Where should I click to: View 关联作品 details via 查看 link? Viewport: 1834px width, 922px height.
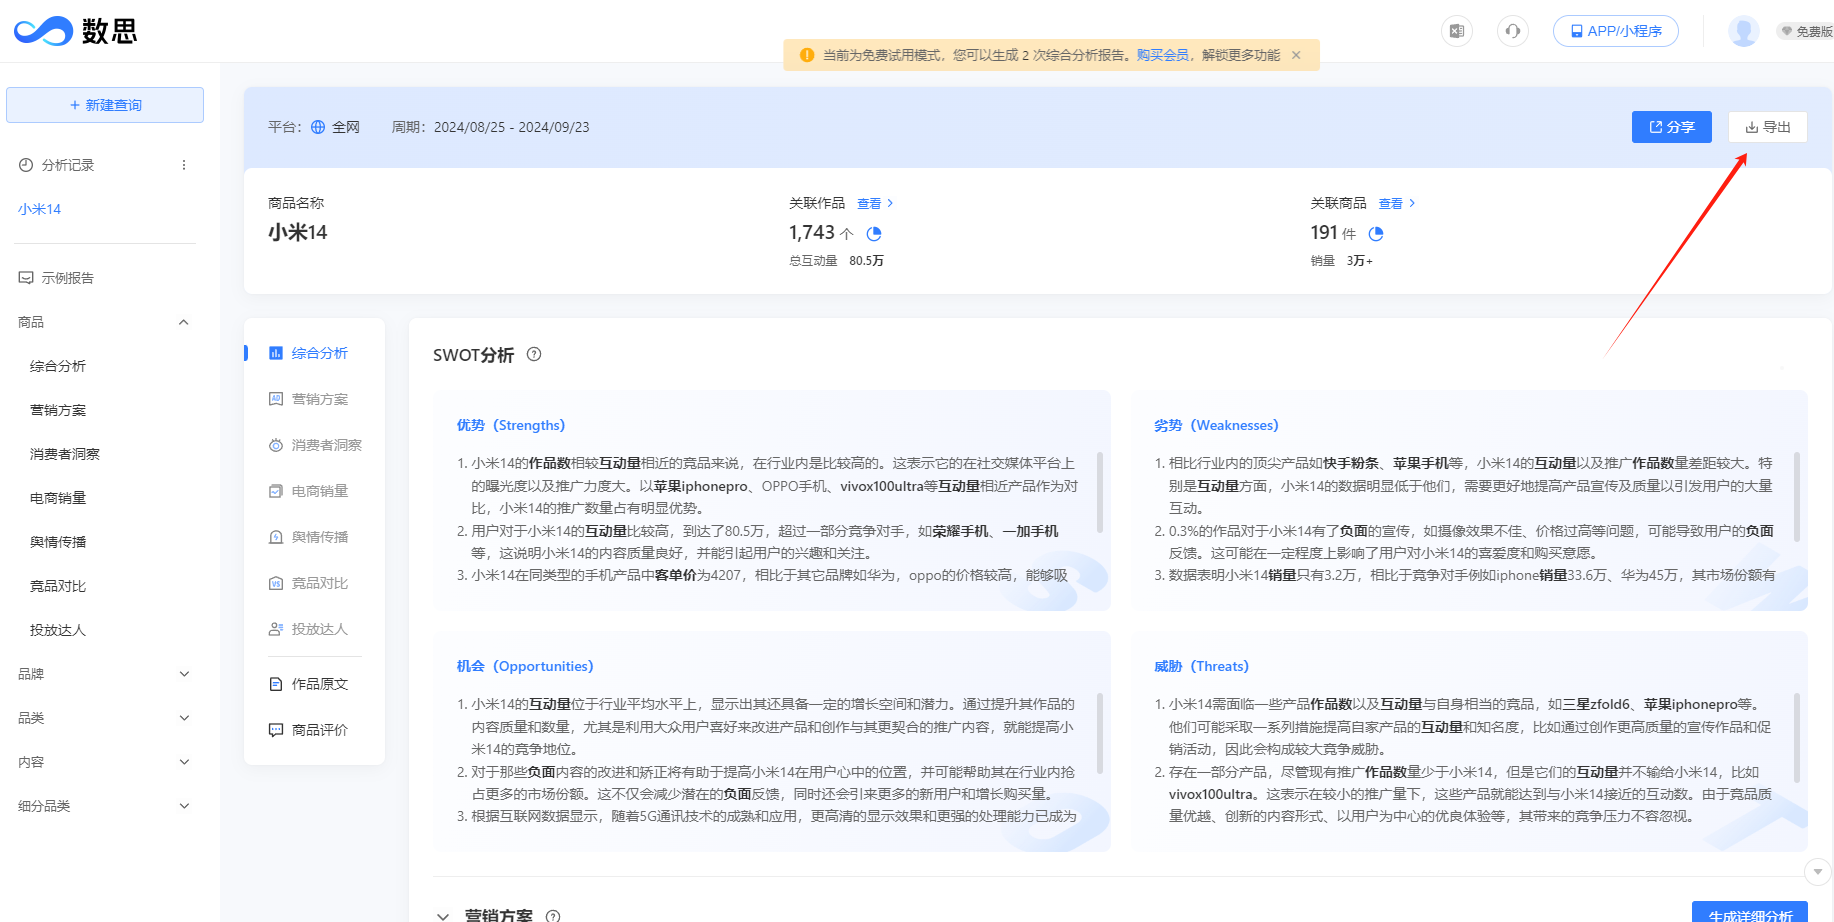[x=875, y=203]
